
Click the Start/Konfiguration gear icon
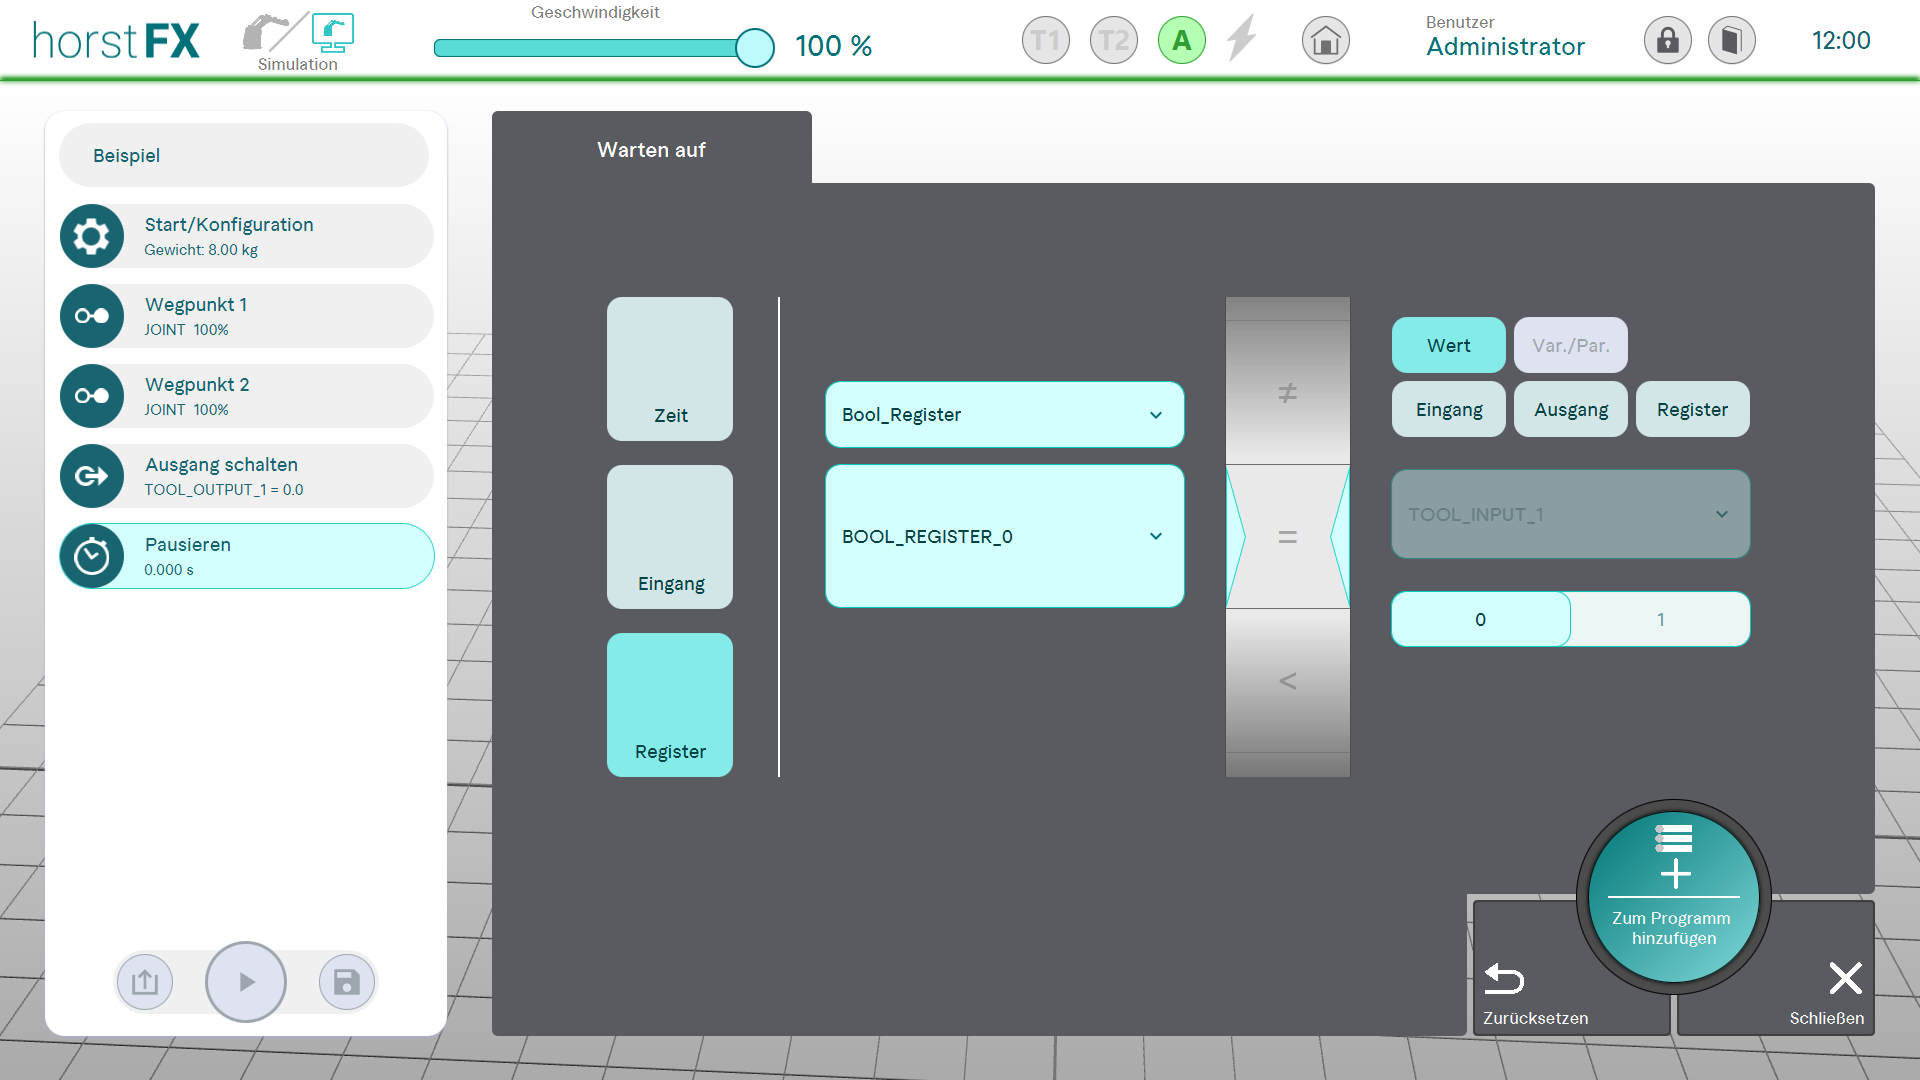coord(92,236)
